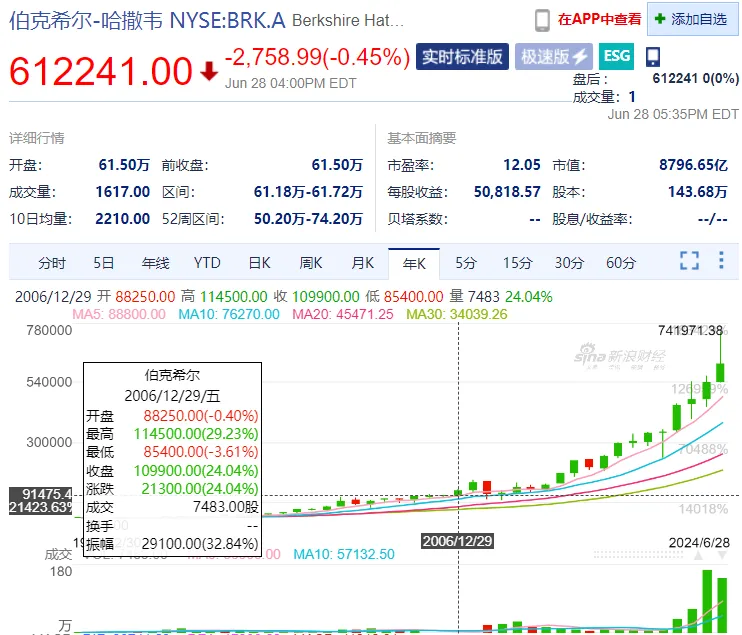Click the 股本 value 143.68万

[698, 192]
